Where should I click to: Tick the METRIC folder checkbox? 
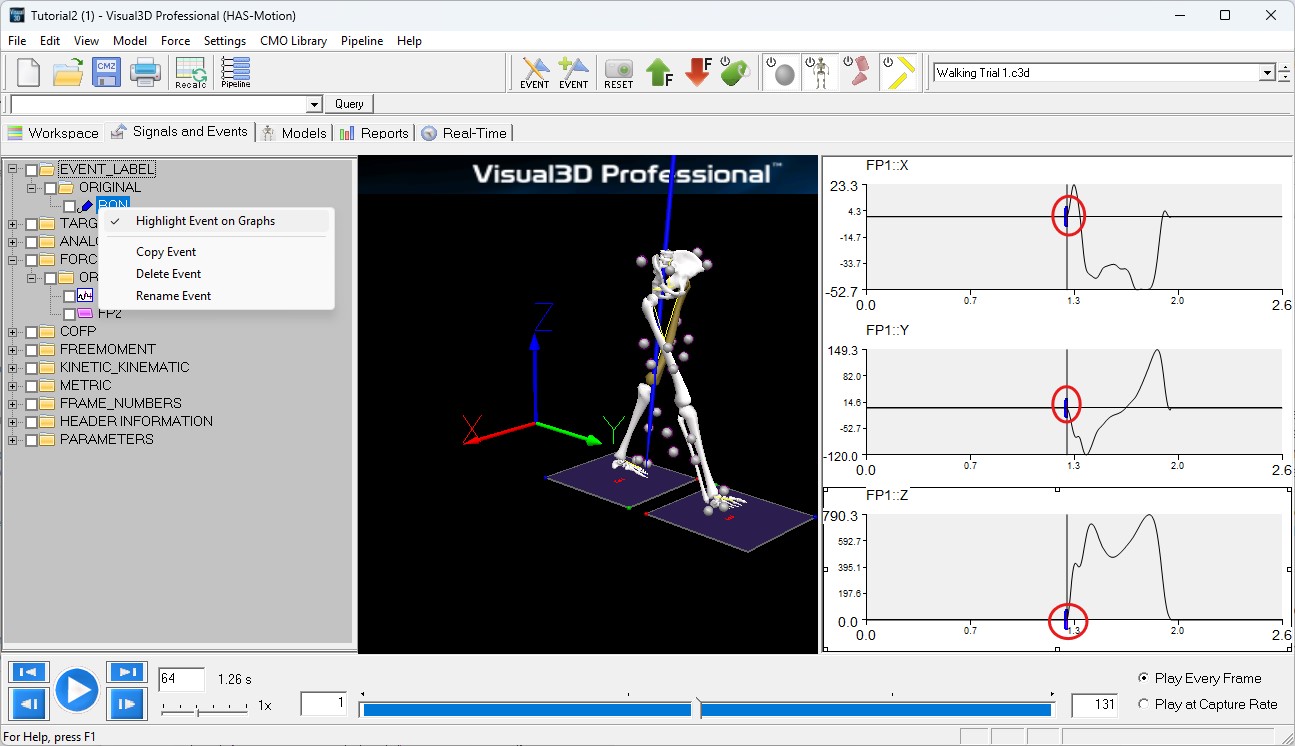click(x=31, y=386)
